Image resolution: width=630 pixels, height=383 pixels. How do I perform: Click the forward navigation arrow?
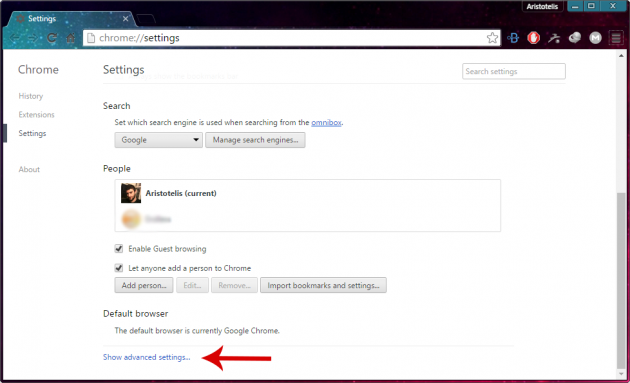point(33,38)
